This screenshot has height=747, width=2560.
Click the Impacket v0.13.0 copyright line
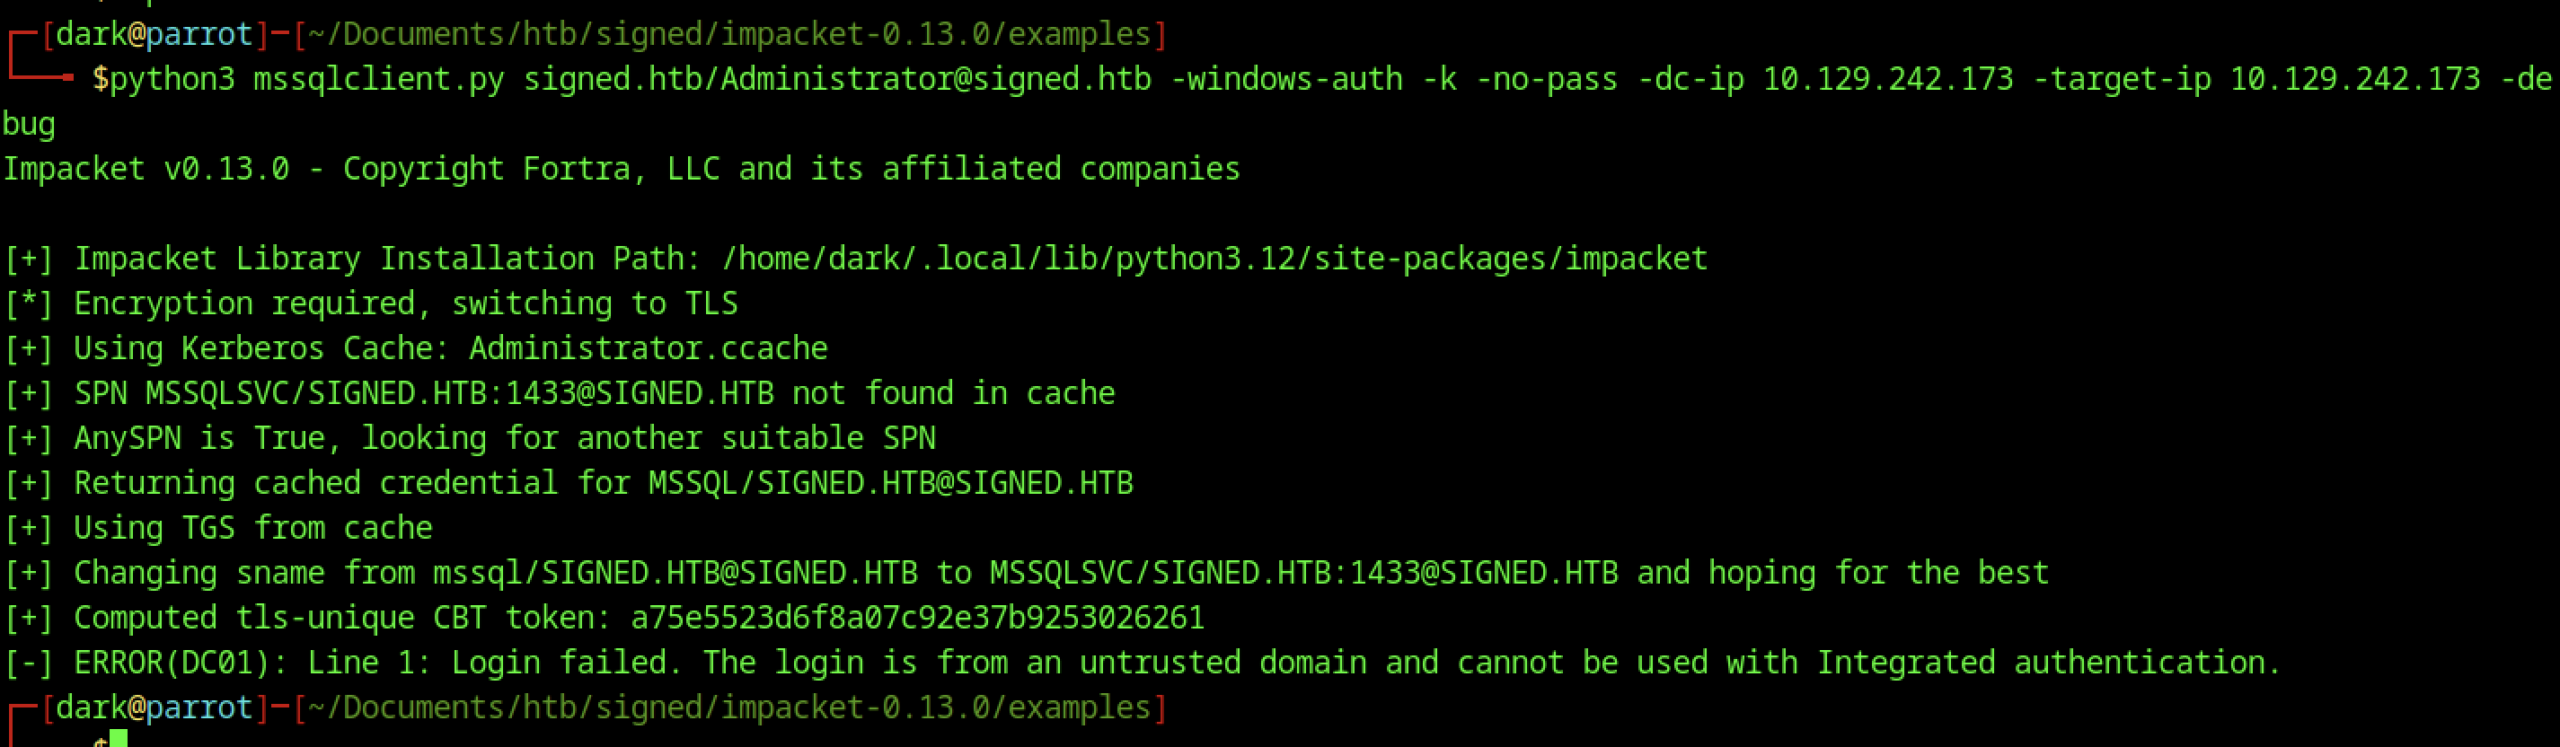click(x=620, y=169)
